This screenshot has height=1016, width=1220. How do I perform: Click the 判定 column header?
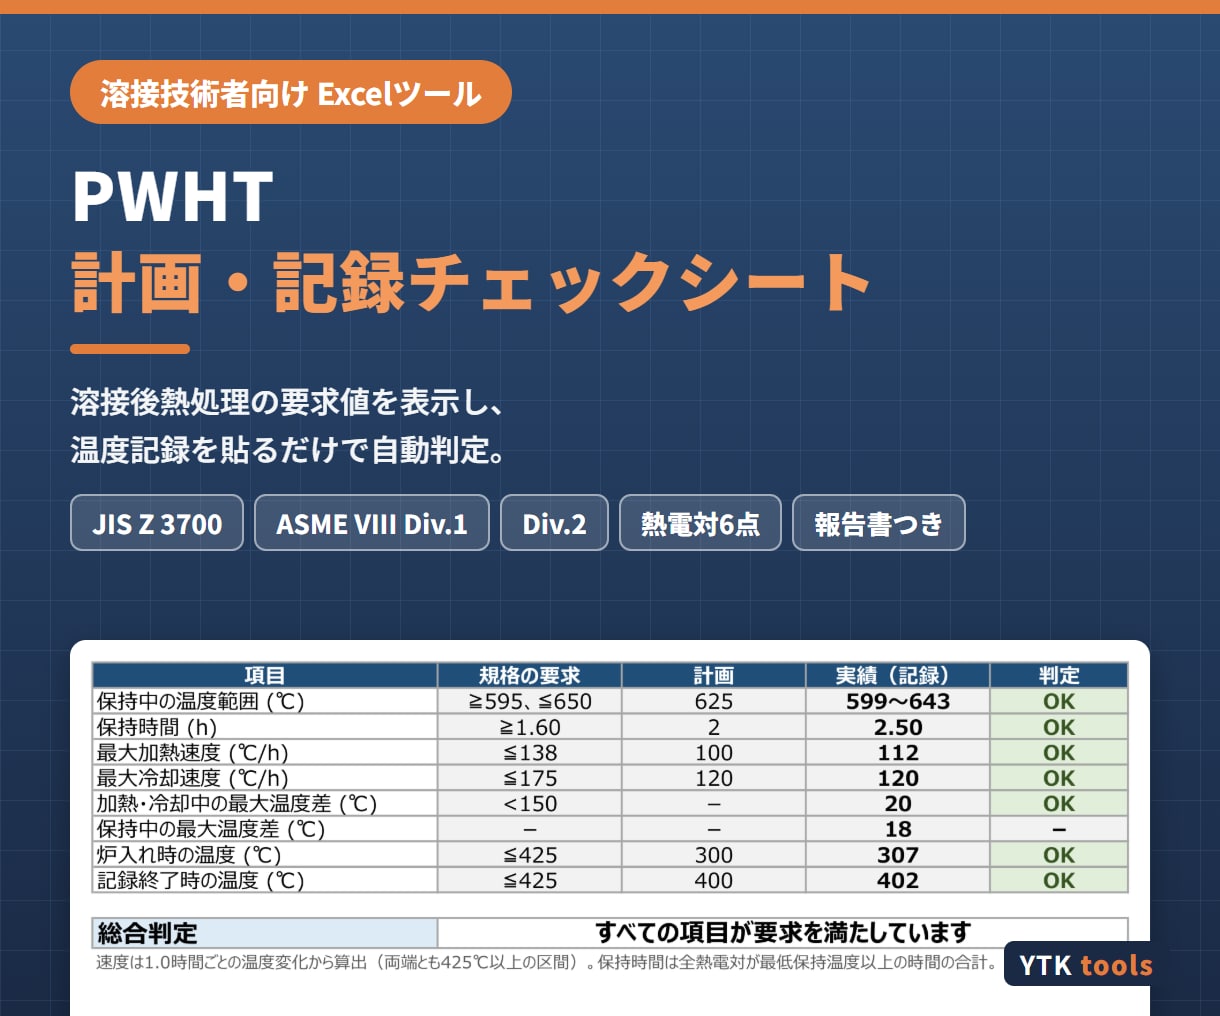pyautogui.click(x=1059, y=675)
